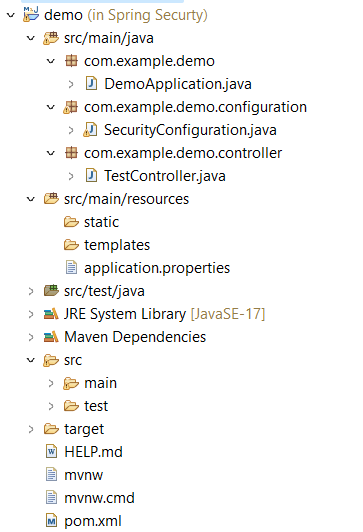Click the com.example.demo.configuration package icon
The width and height of the screenshot is (363, 532).
[71, 107]
